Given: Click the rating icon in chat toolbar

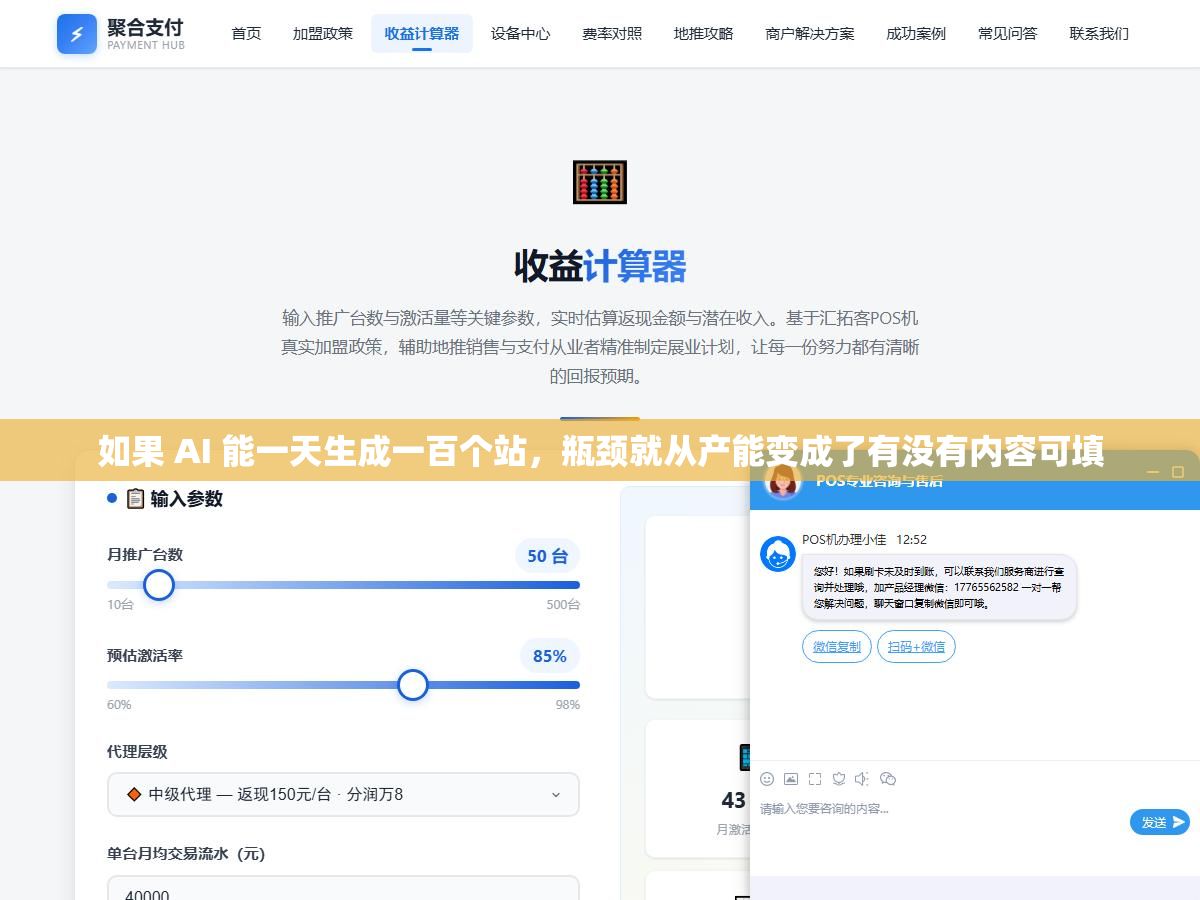Looking at the screenshot, I should (839, 779).
